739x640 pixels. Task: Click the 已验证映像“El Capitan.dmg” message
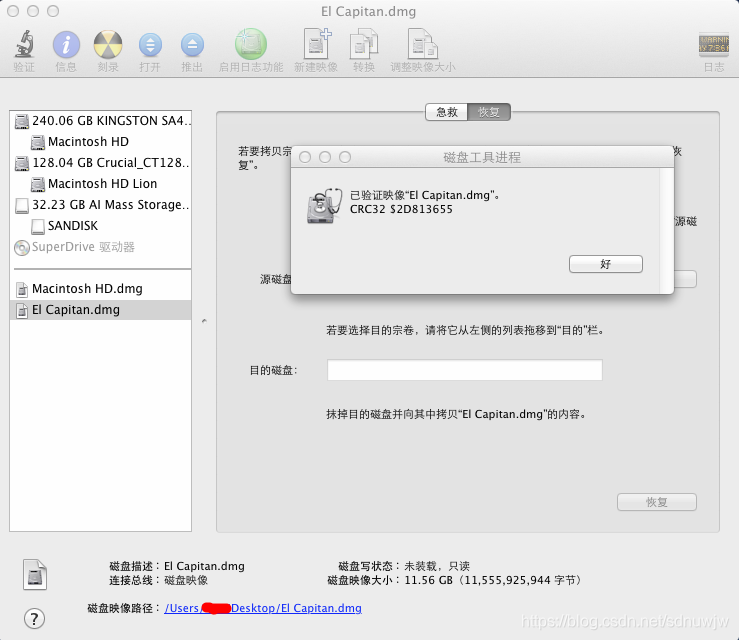(x=425, y=195)
